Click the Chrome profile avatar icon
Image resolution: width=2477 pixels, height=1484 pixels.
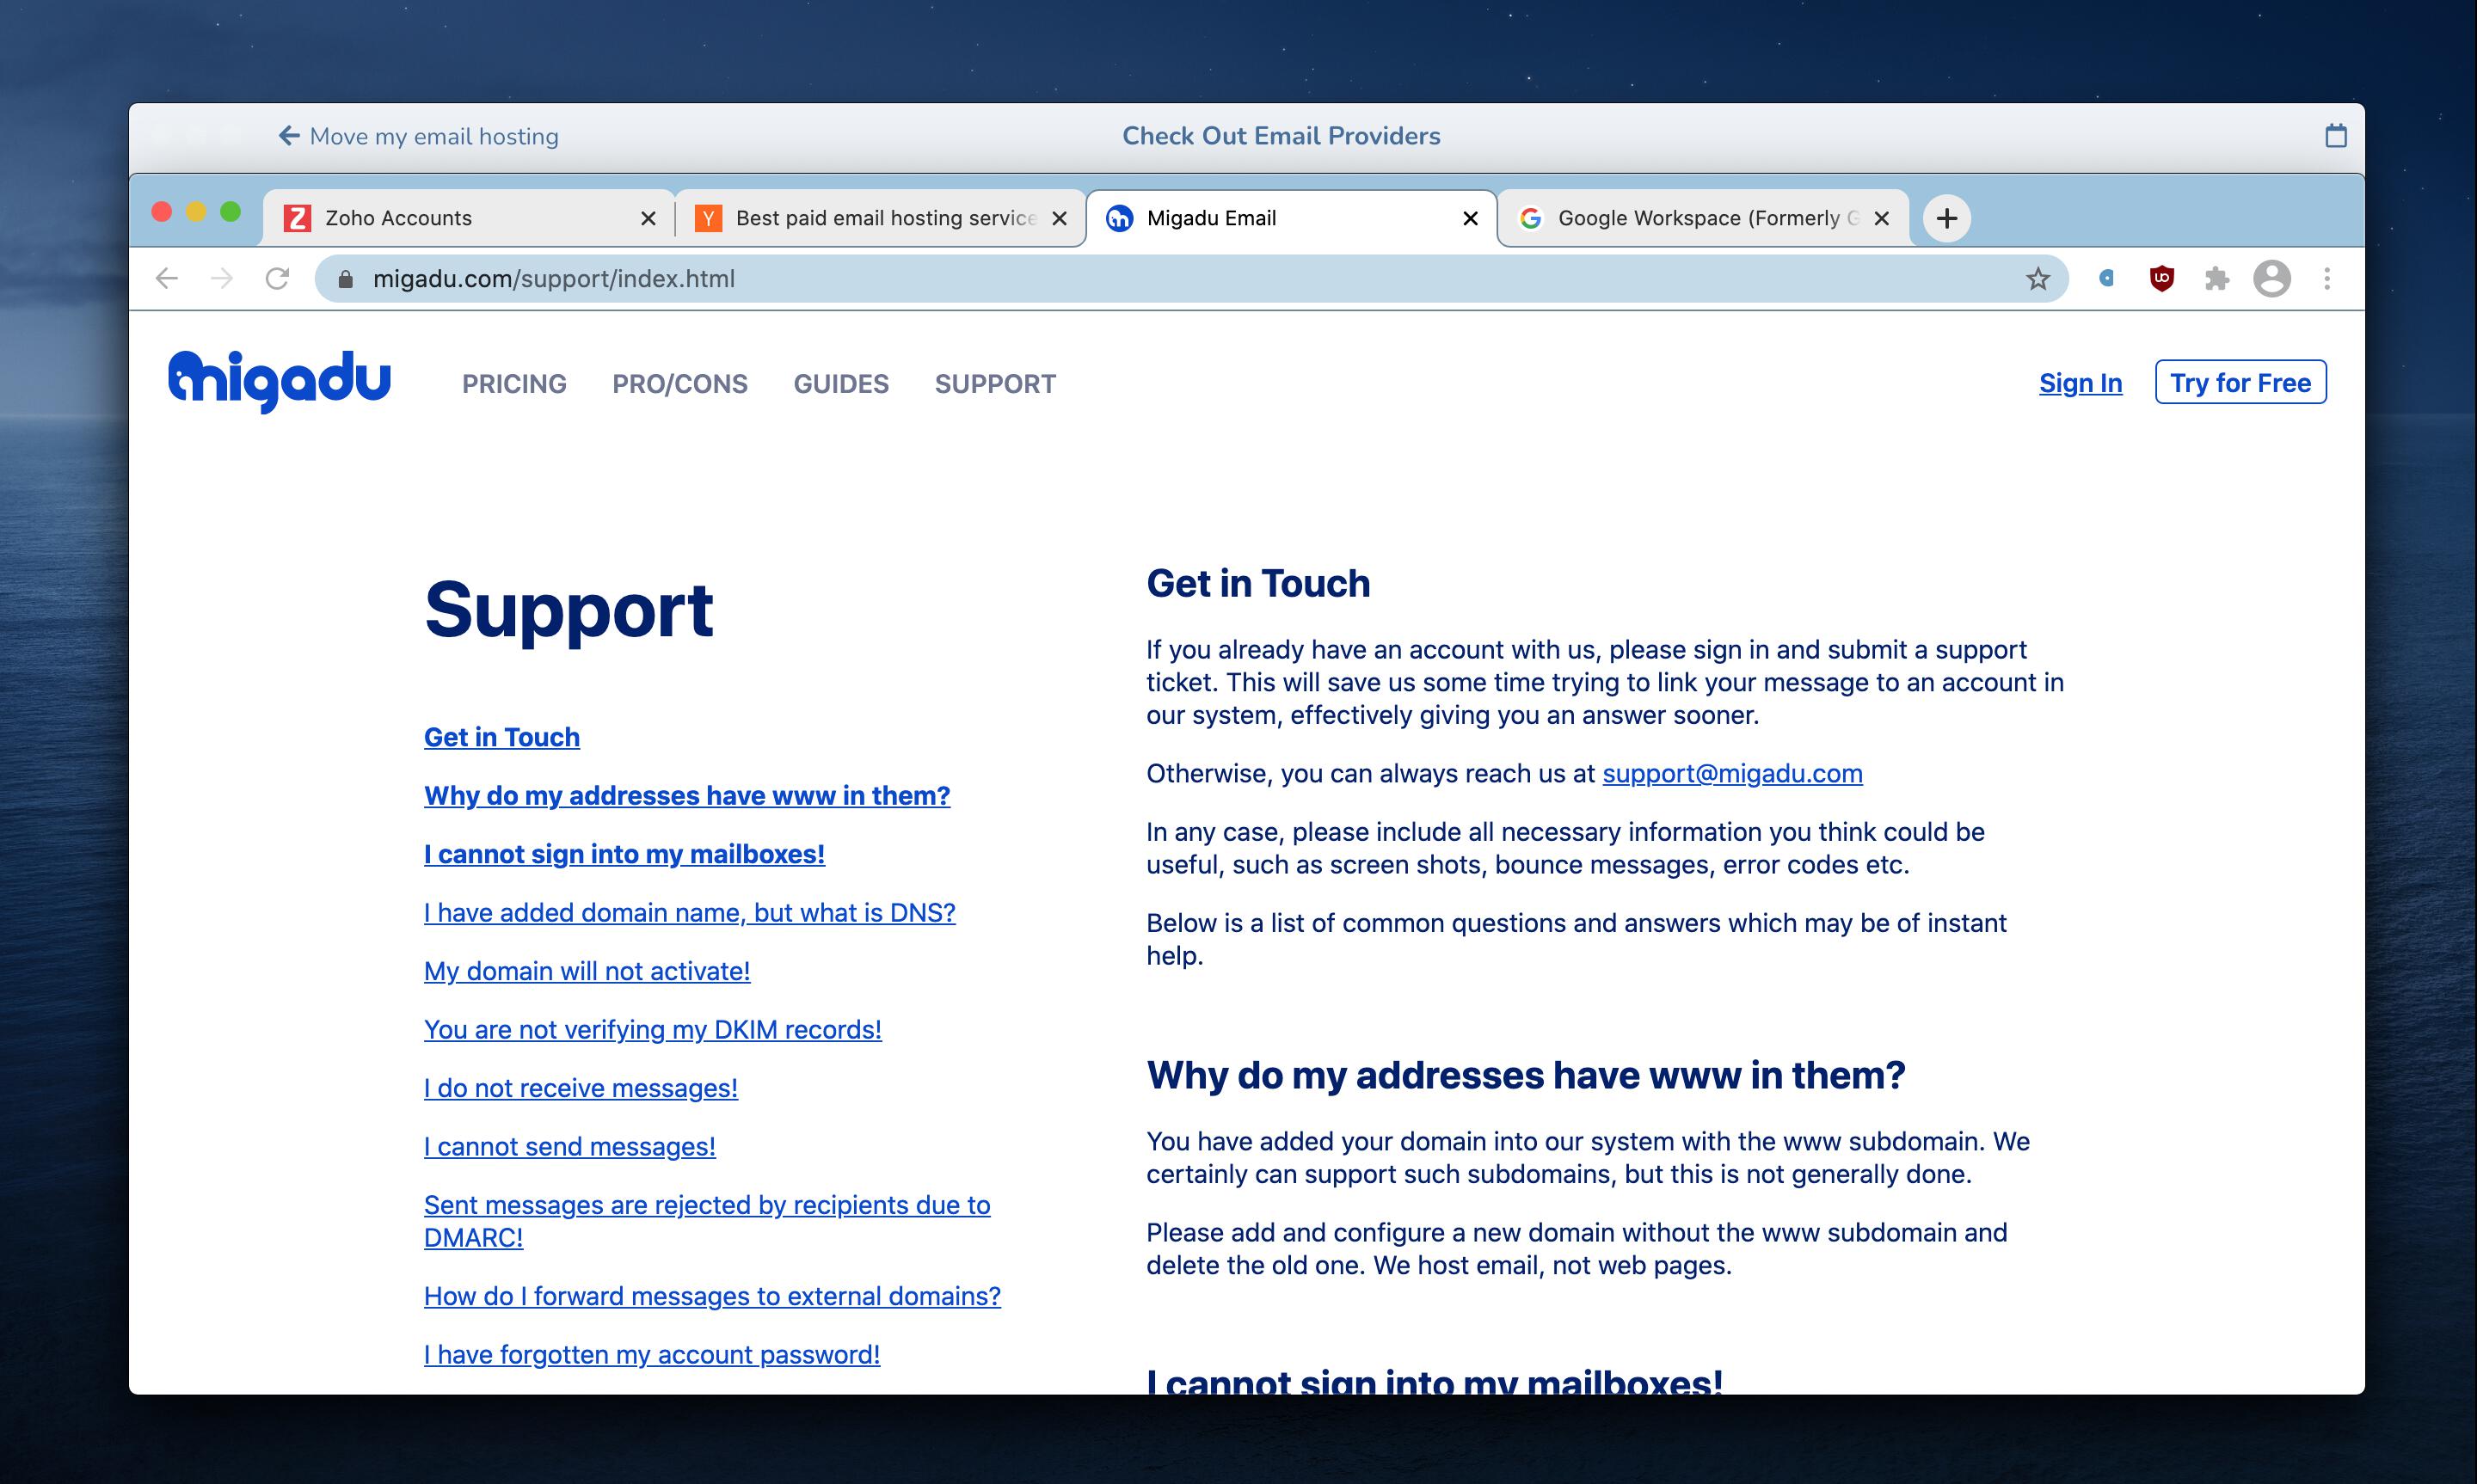tap(2271, 279)
